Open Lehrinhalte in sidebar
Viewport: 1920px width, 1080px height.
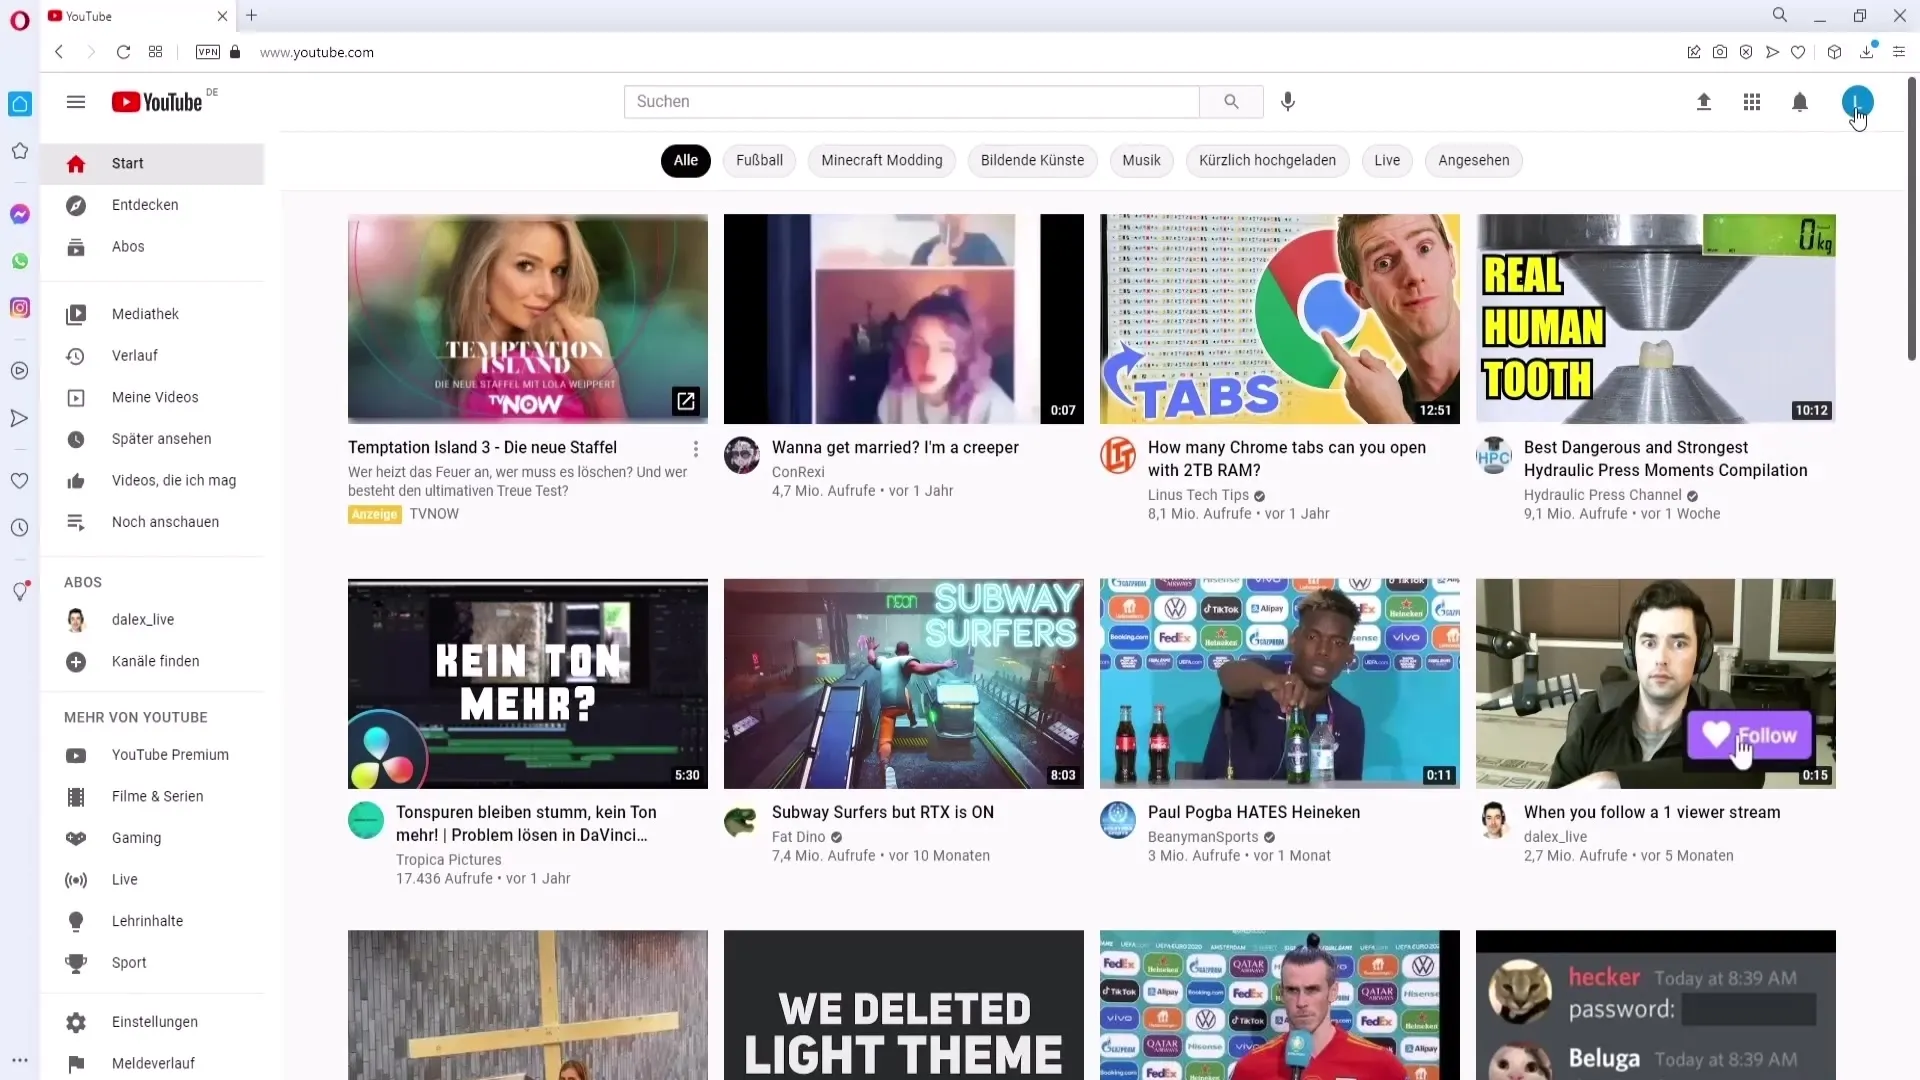(152, 921)
